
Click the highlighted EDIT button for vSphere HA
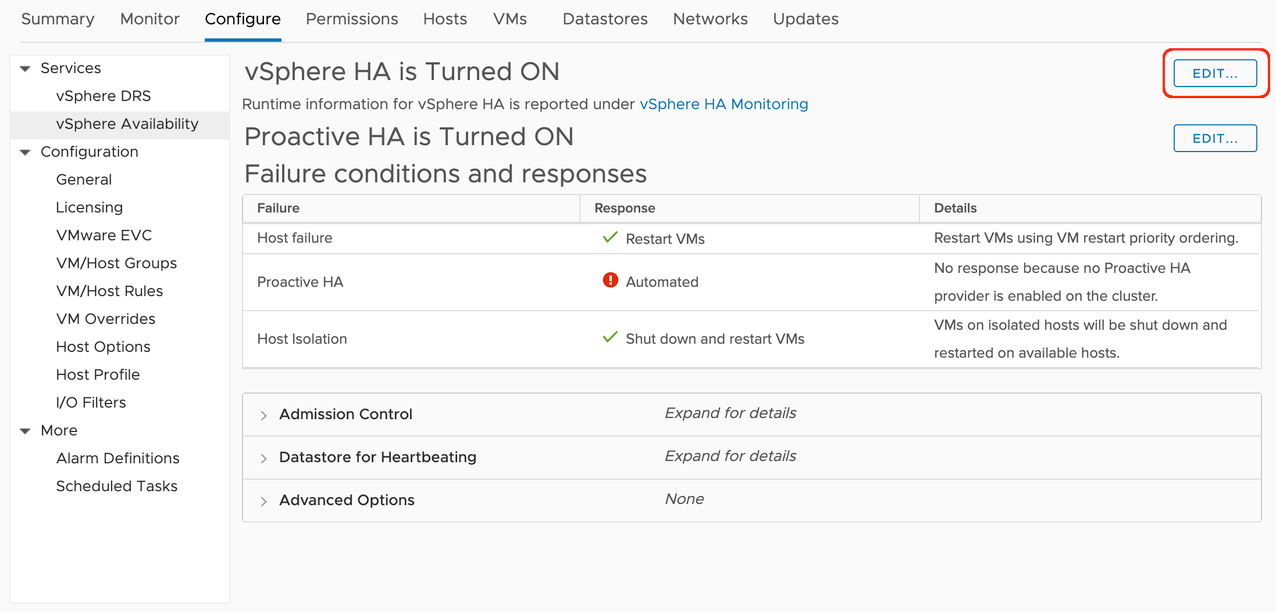1215,72
